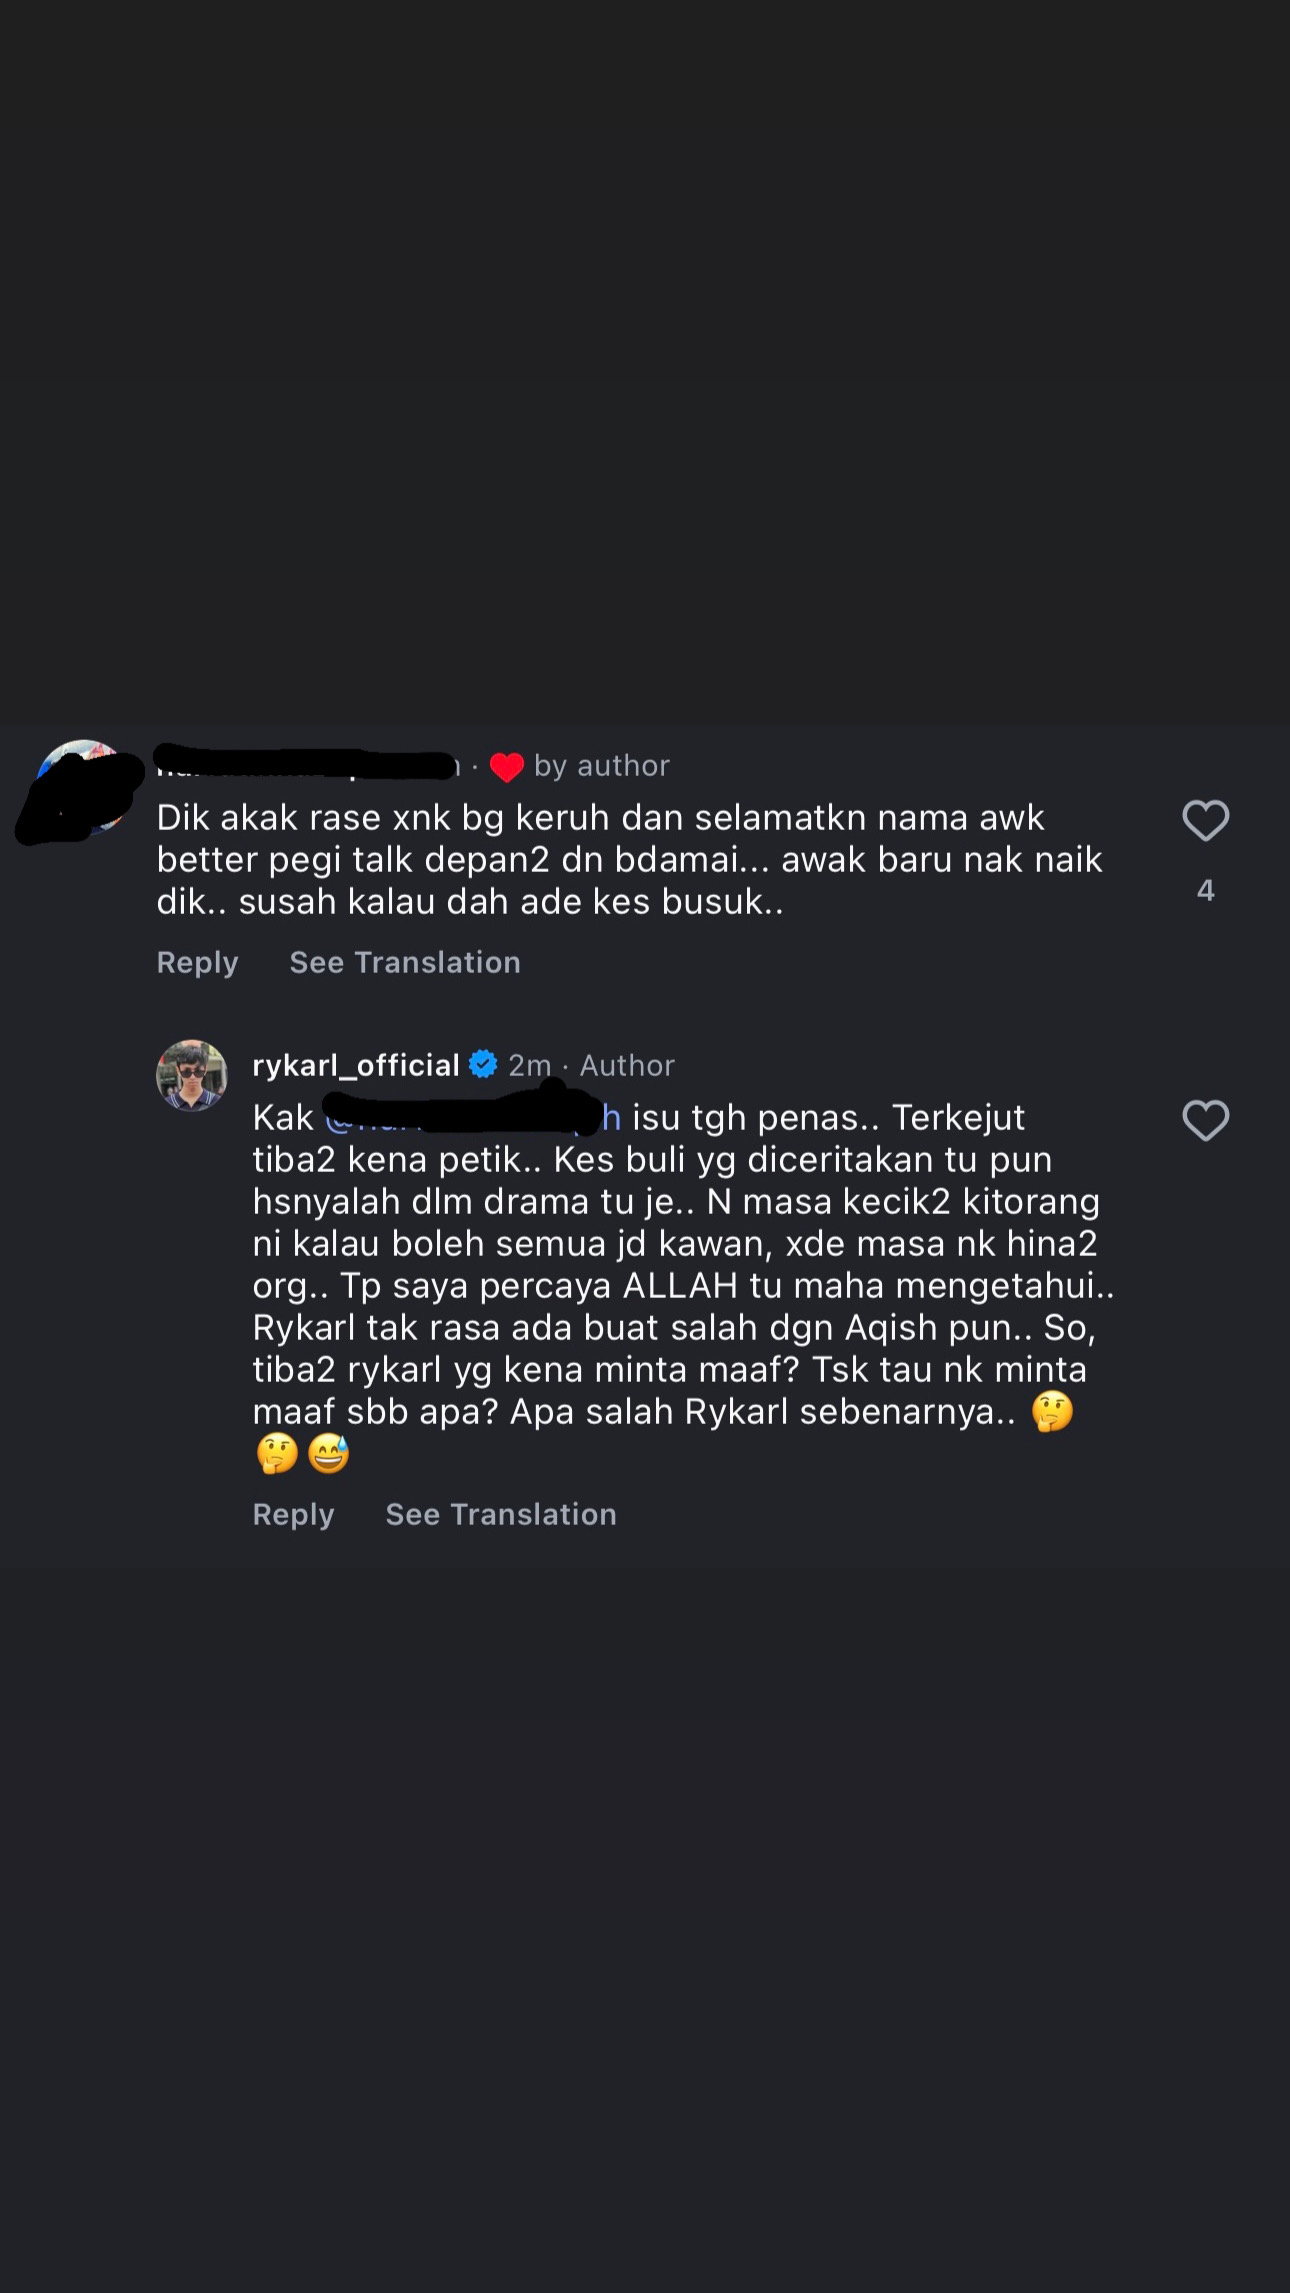Tap the 'by author' label
The height and width of the screenshot is (2293, 1290).
(x=602, y=766)
